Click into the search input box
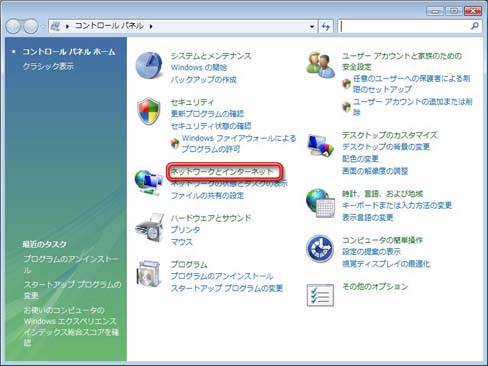This screenshot has height=366, width=488. [405, 26]
